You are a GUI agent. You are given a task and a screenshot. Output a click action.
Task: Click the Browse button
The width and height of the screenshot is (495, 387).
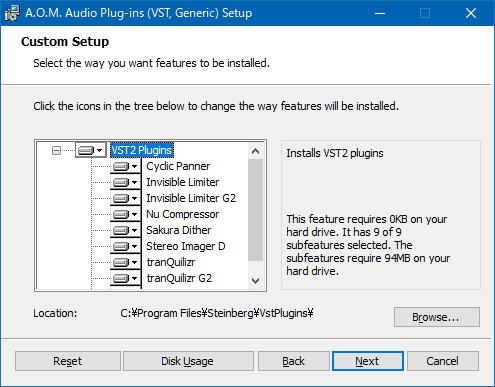[437, 317]
